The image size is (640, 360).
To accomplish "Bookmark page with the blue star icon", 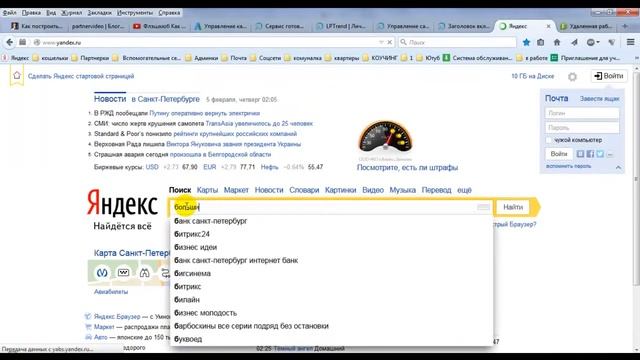I will 526,42.
